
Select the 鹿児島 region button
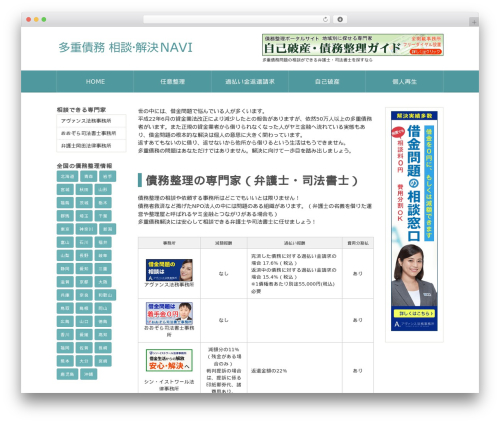(x=67, y=374)
